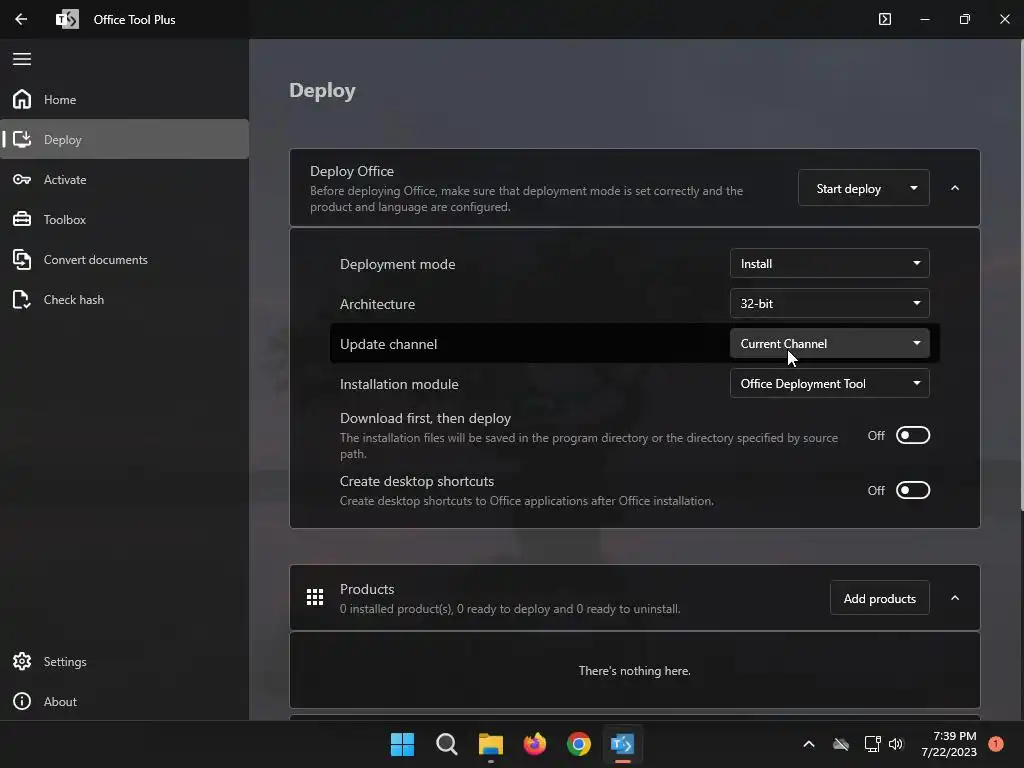Click the Office Tool Plus title text
The width and height of the screenshot is (1024, 768).
pyautogui.click(x=134, y=20)
